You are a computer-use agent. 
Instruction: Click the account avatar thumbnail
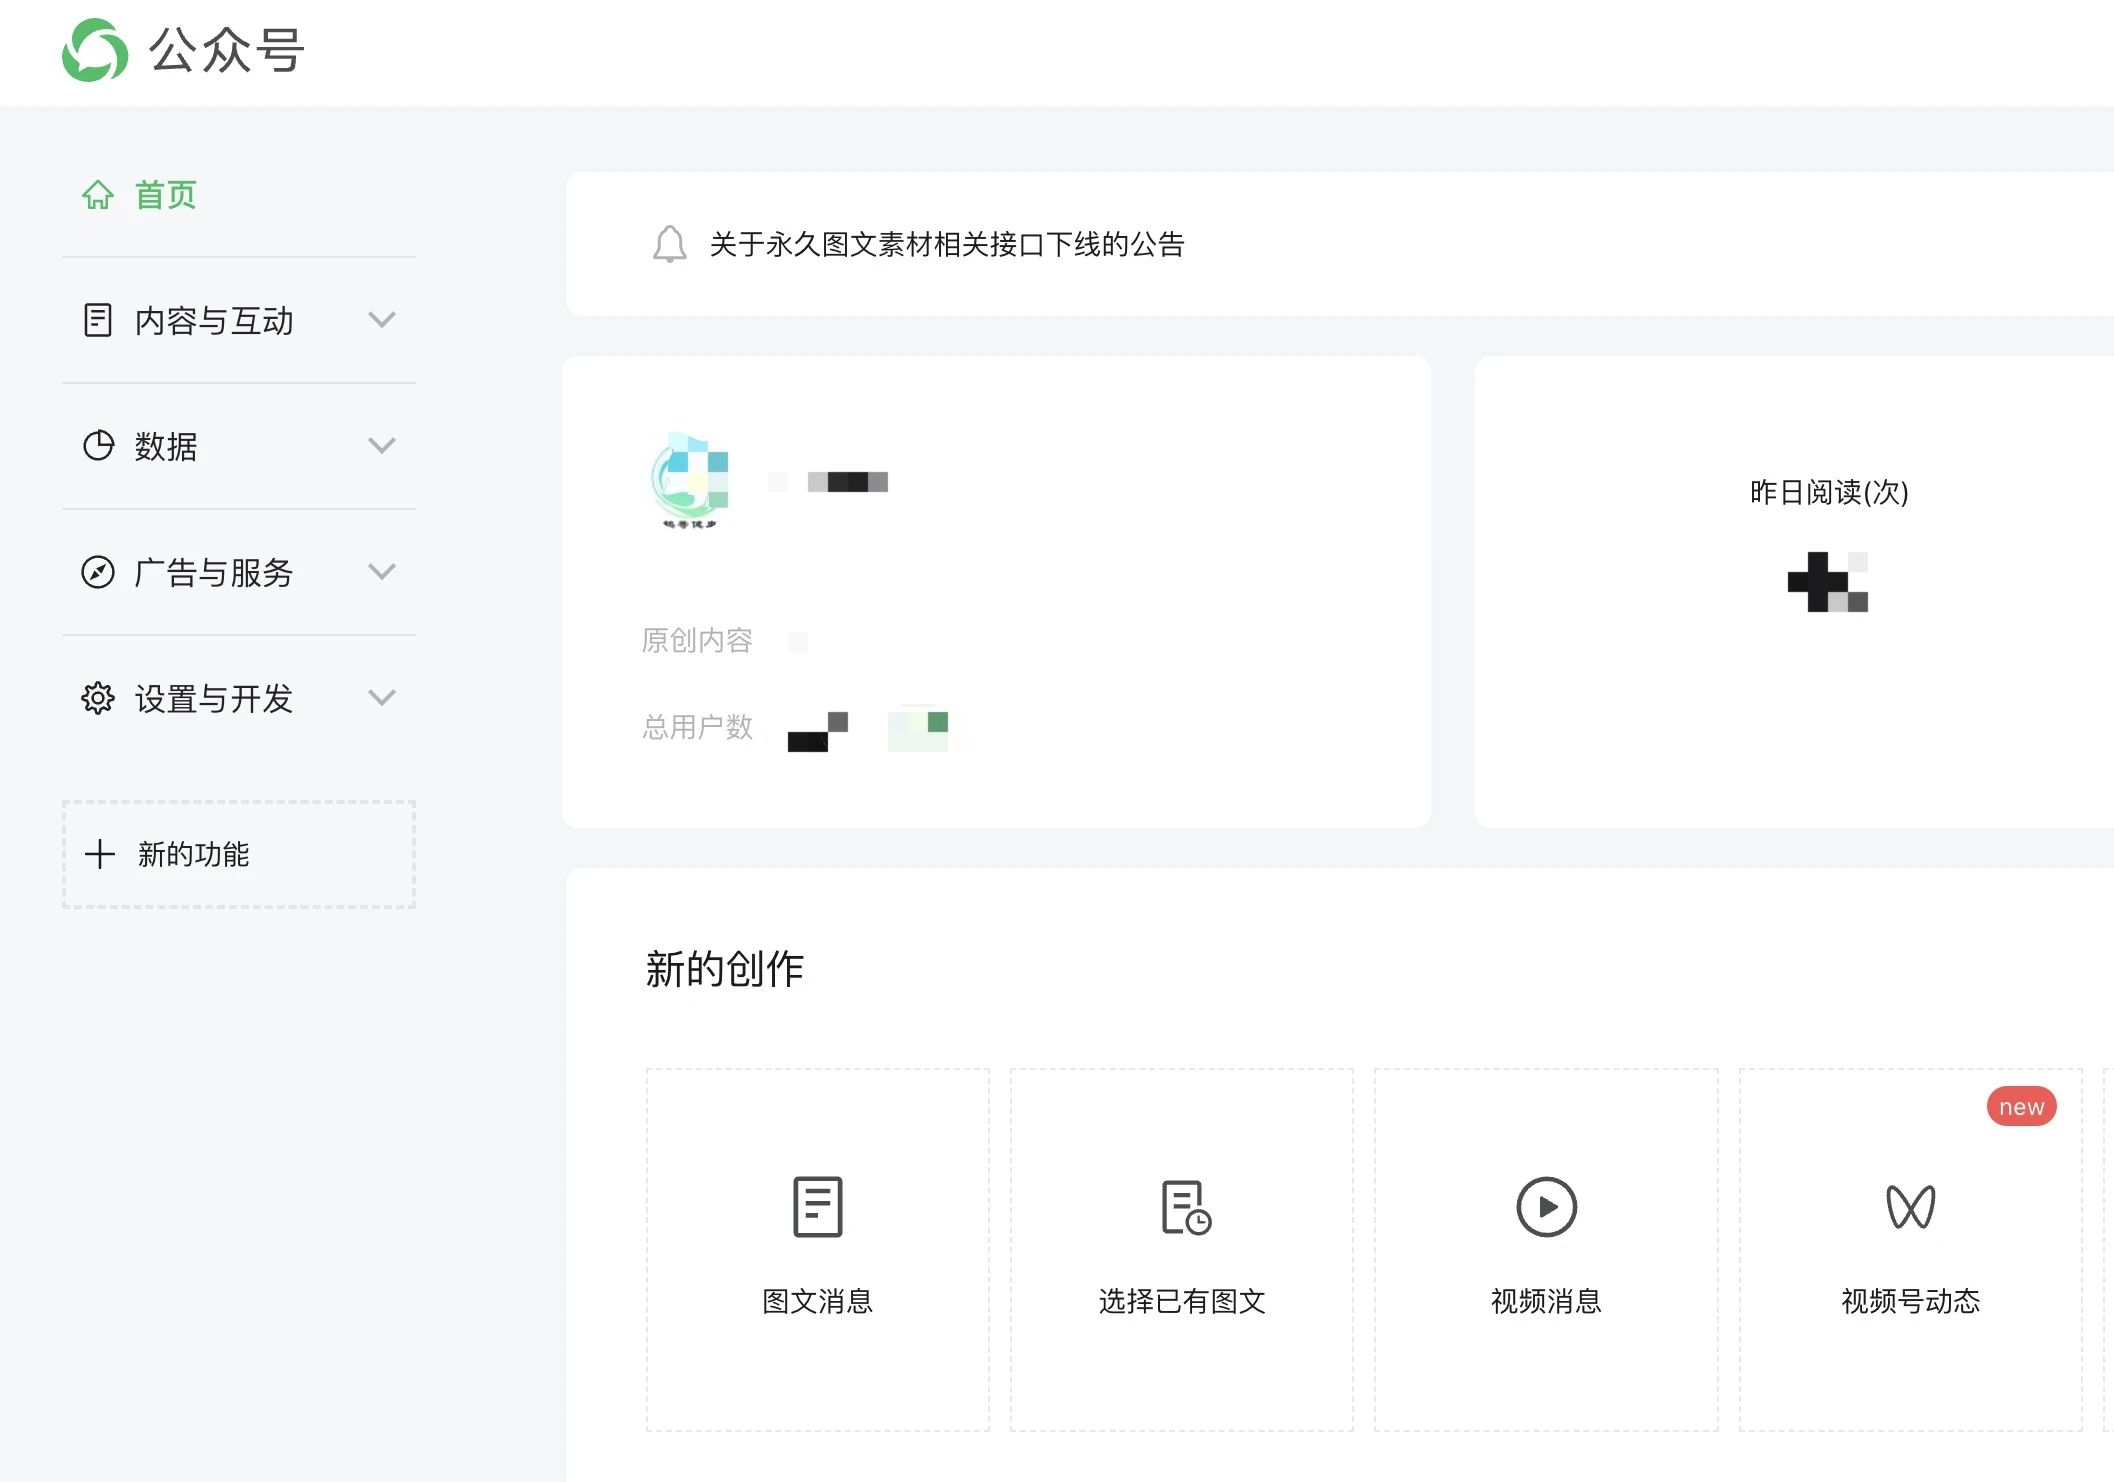point(689,481)
